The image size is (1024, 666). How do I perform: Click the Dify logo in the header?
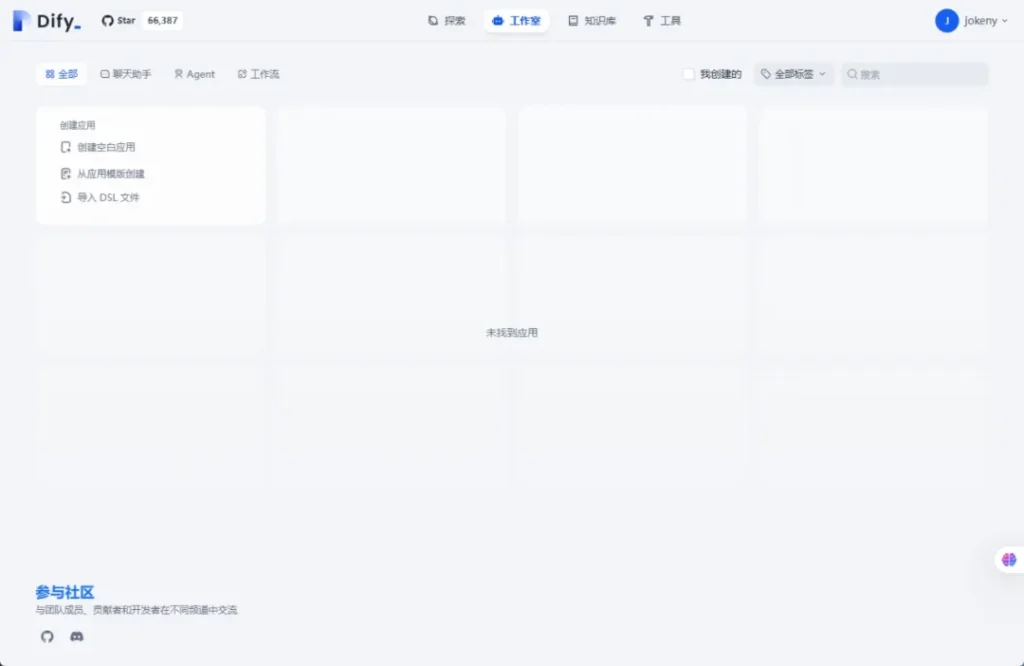pos(46,21)
